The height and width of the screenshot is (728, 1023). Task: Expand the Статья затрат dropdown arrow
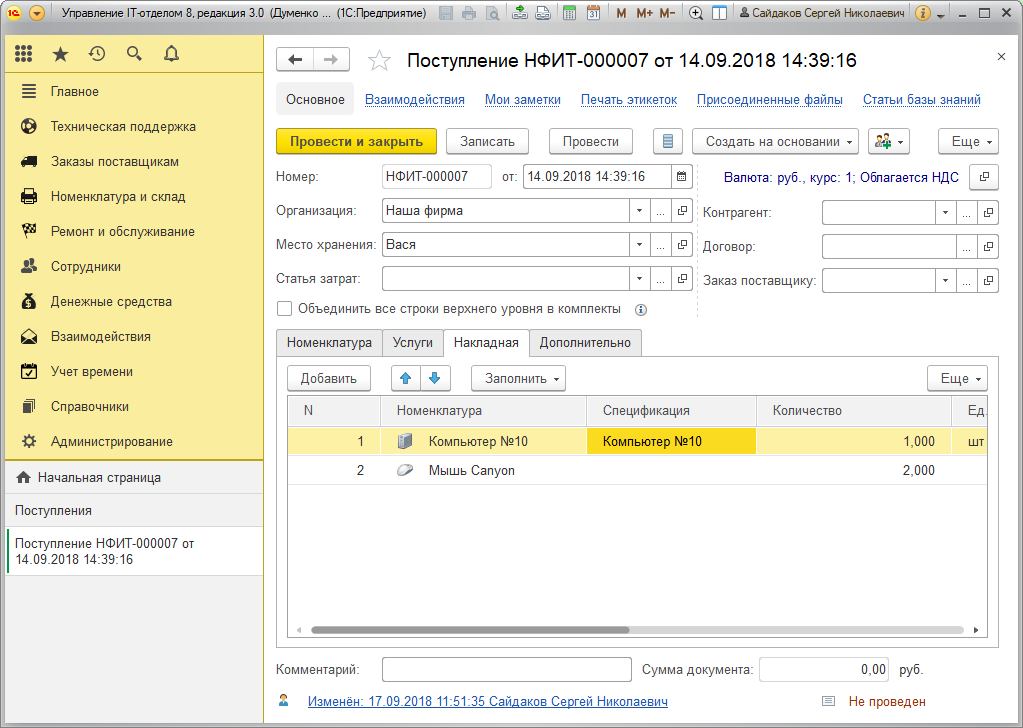pos(639,279)
